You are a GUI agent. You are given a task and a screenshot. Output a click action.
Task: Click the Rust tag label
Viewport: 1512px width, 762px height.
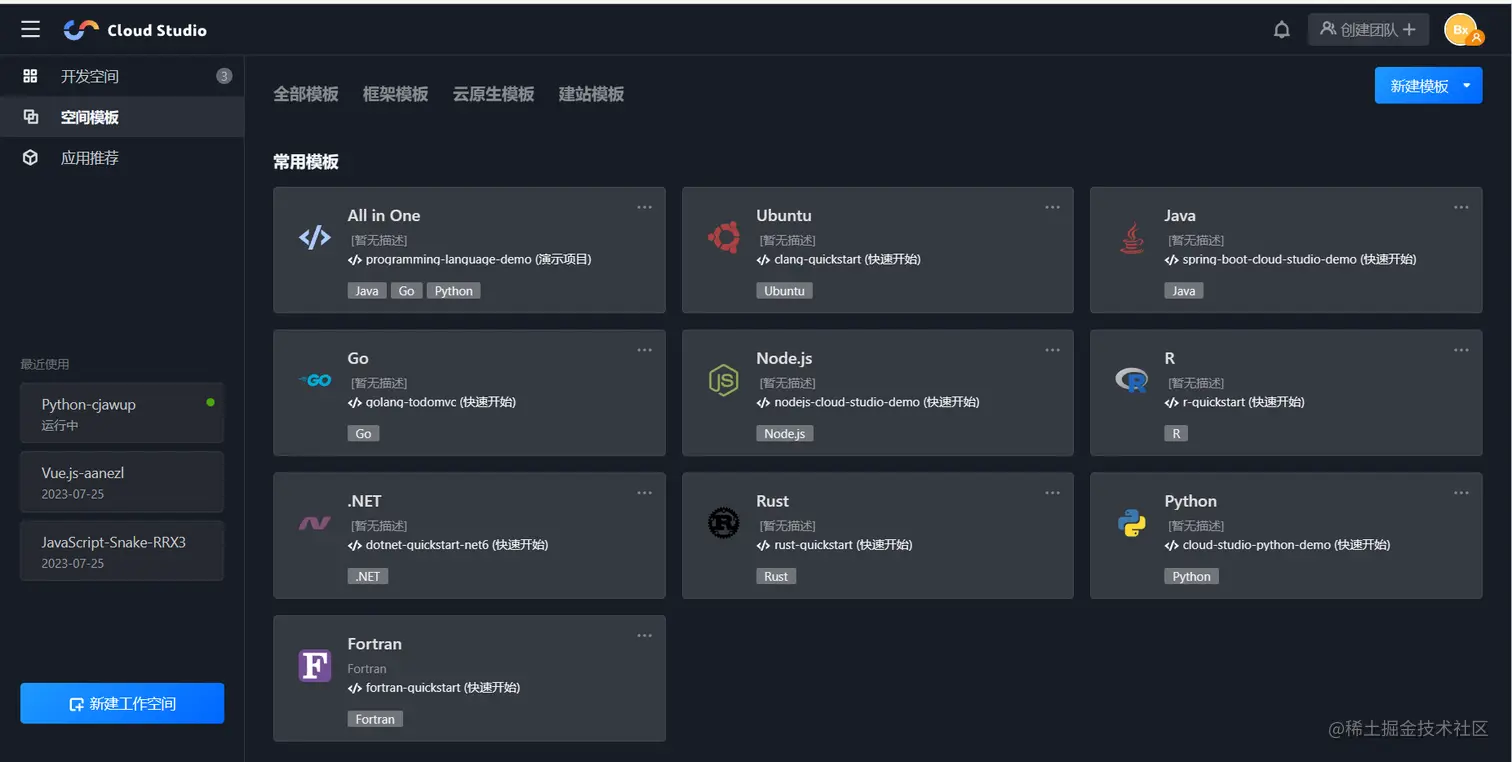[776, 577]
